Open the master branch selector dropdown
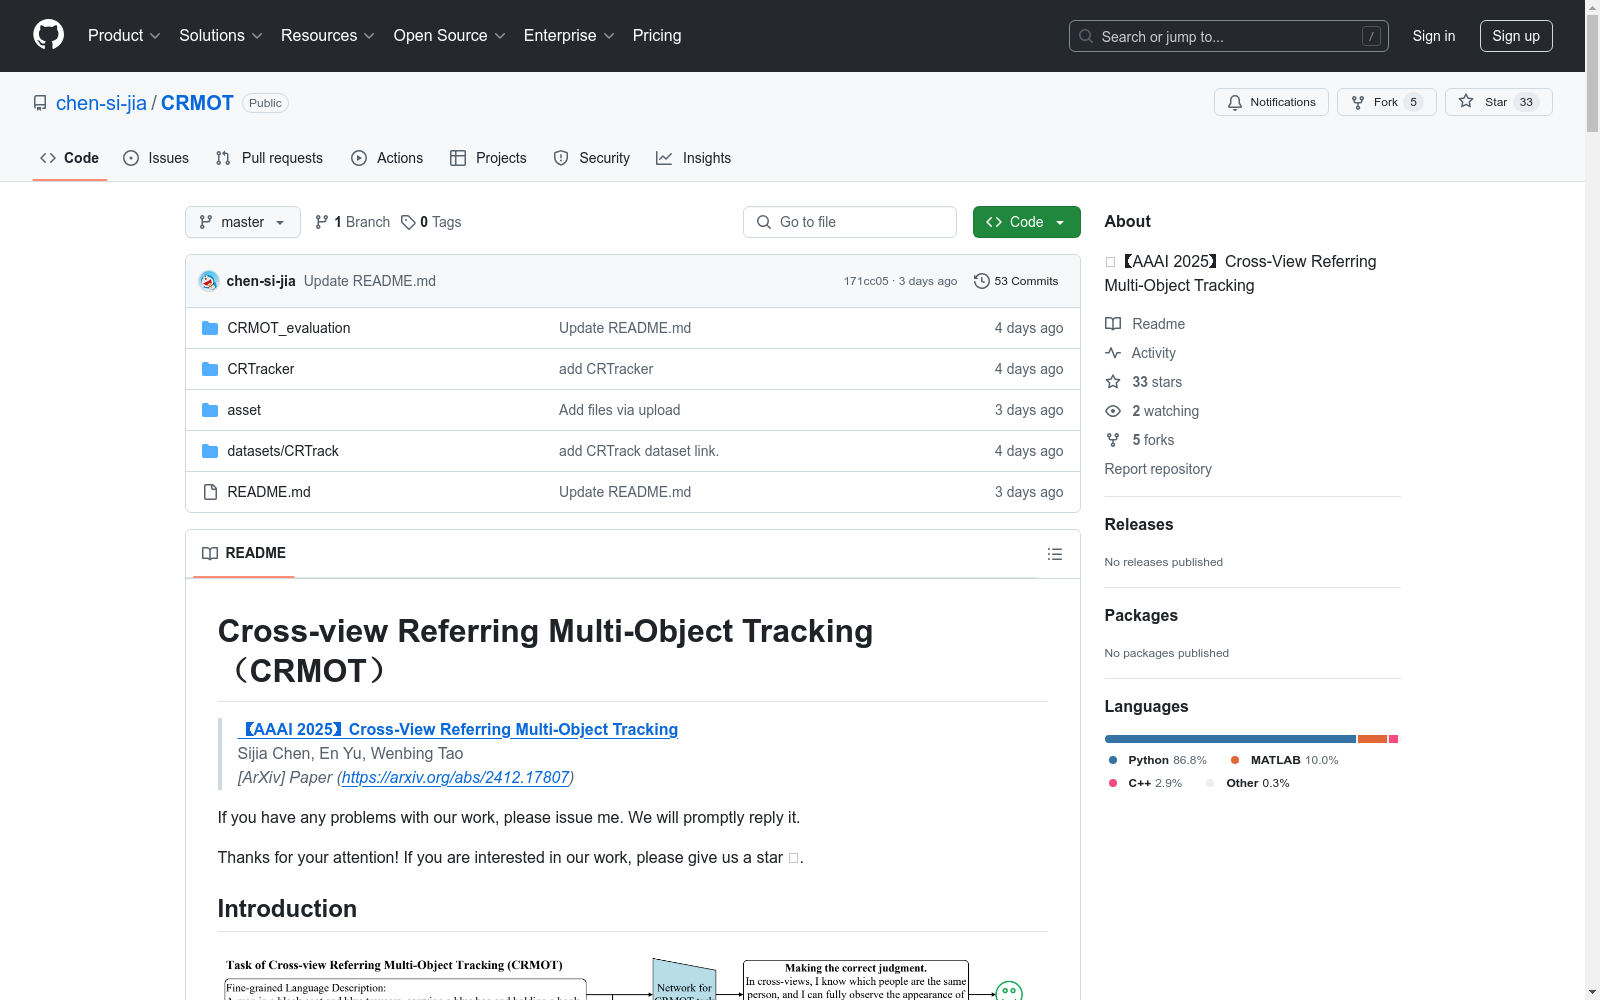 pos(243,222)
